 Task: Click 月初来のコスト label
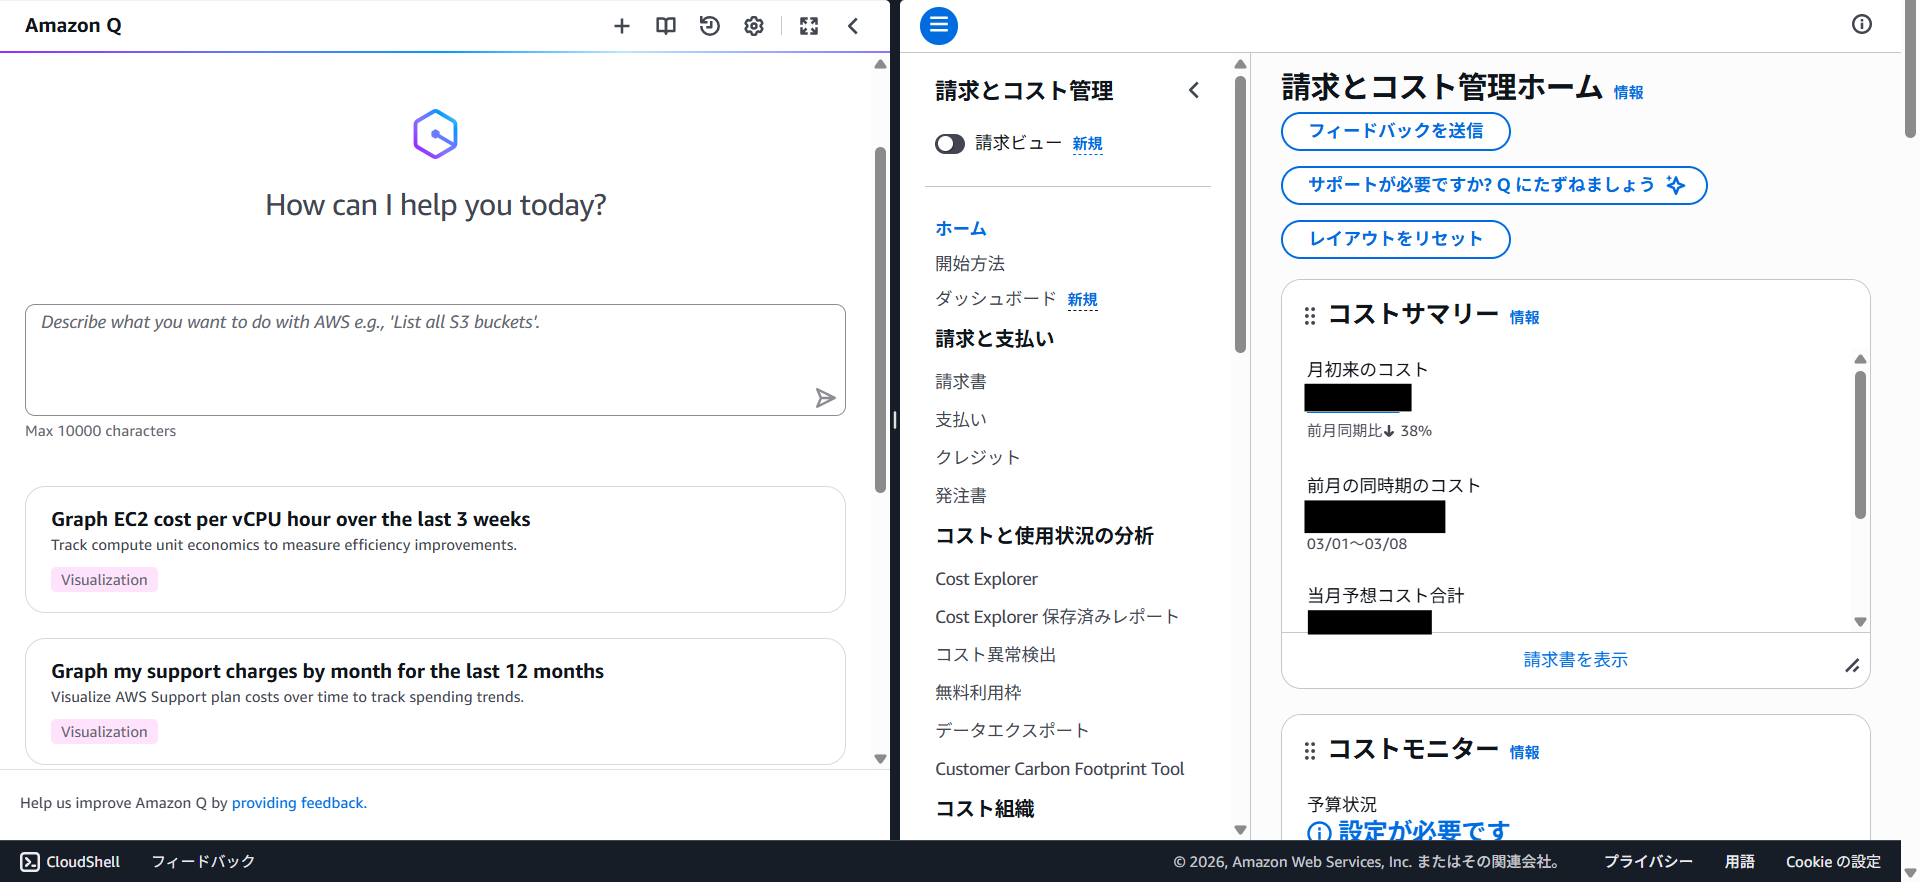[1367, 370]
